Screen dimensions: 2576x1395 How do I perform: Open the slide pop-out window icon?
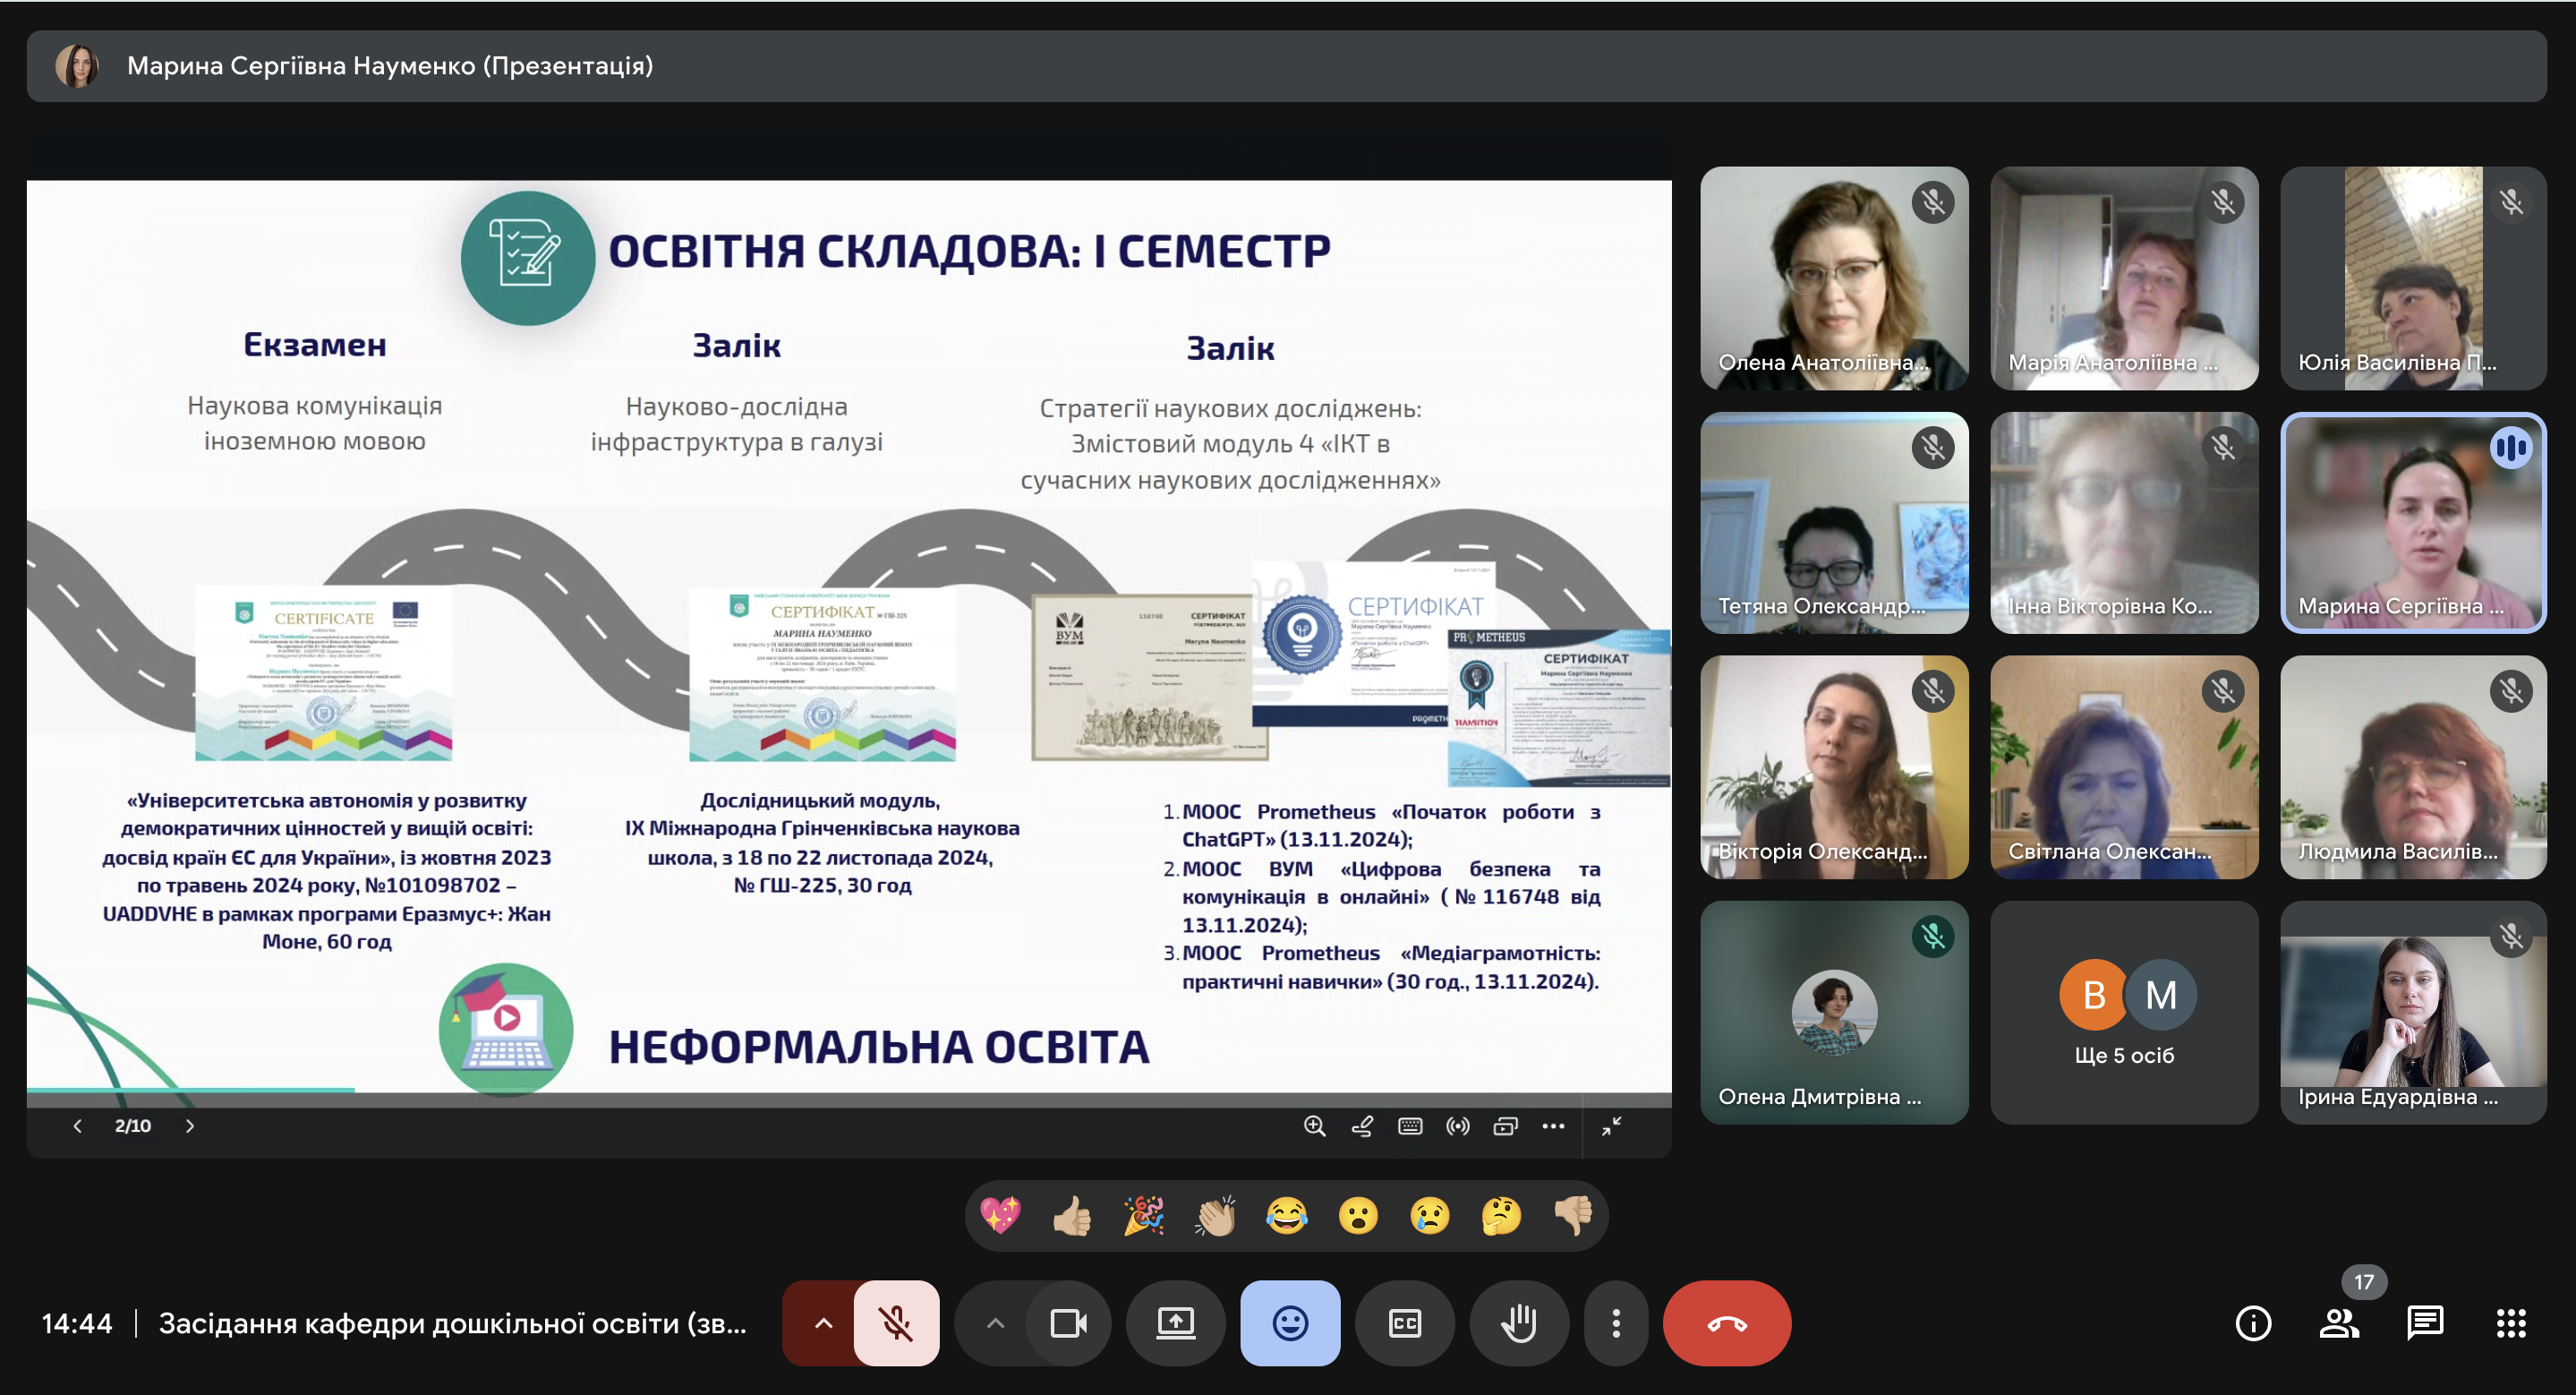(x=1505, y=1126)
